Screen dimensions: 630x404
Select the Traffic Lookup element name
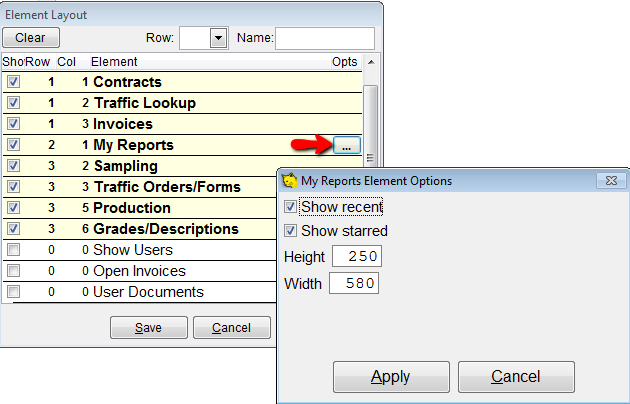(x=145, y=103)
